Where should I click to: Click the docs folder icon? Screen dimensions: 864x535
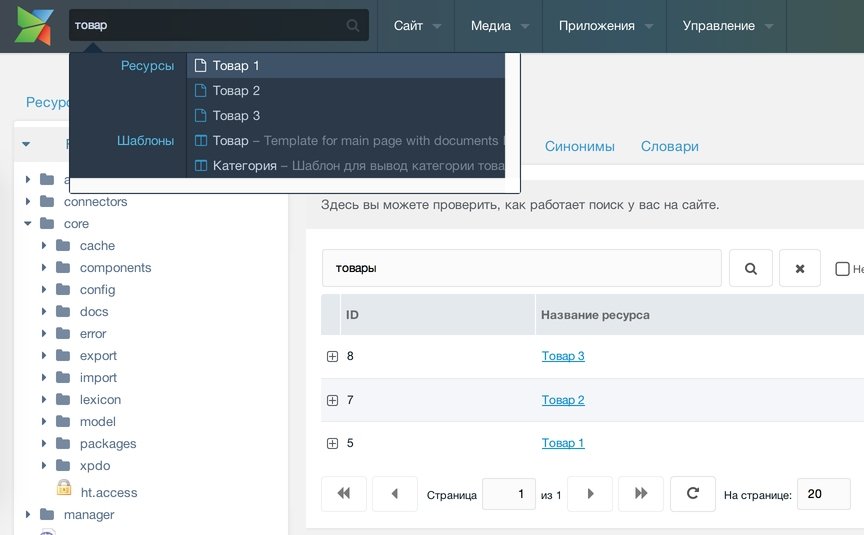(63, 311)
